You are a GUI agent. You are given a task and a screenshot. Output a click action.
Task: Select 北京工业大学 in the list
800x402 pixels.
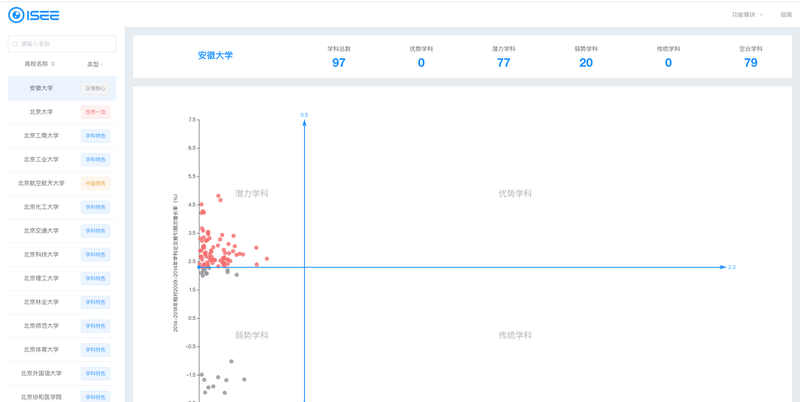pos(62,160)
